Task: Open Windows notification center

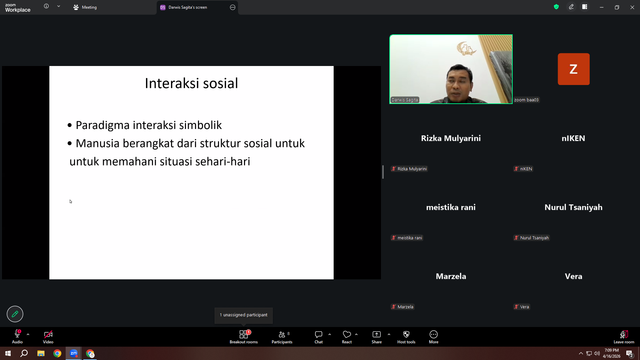Action: click(629, 353)
